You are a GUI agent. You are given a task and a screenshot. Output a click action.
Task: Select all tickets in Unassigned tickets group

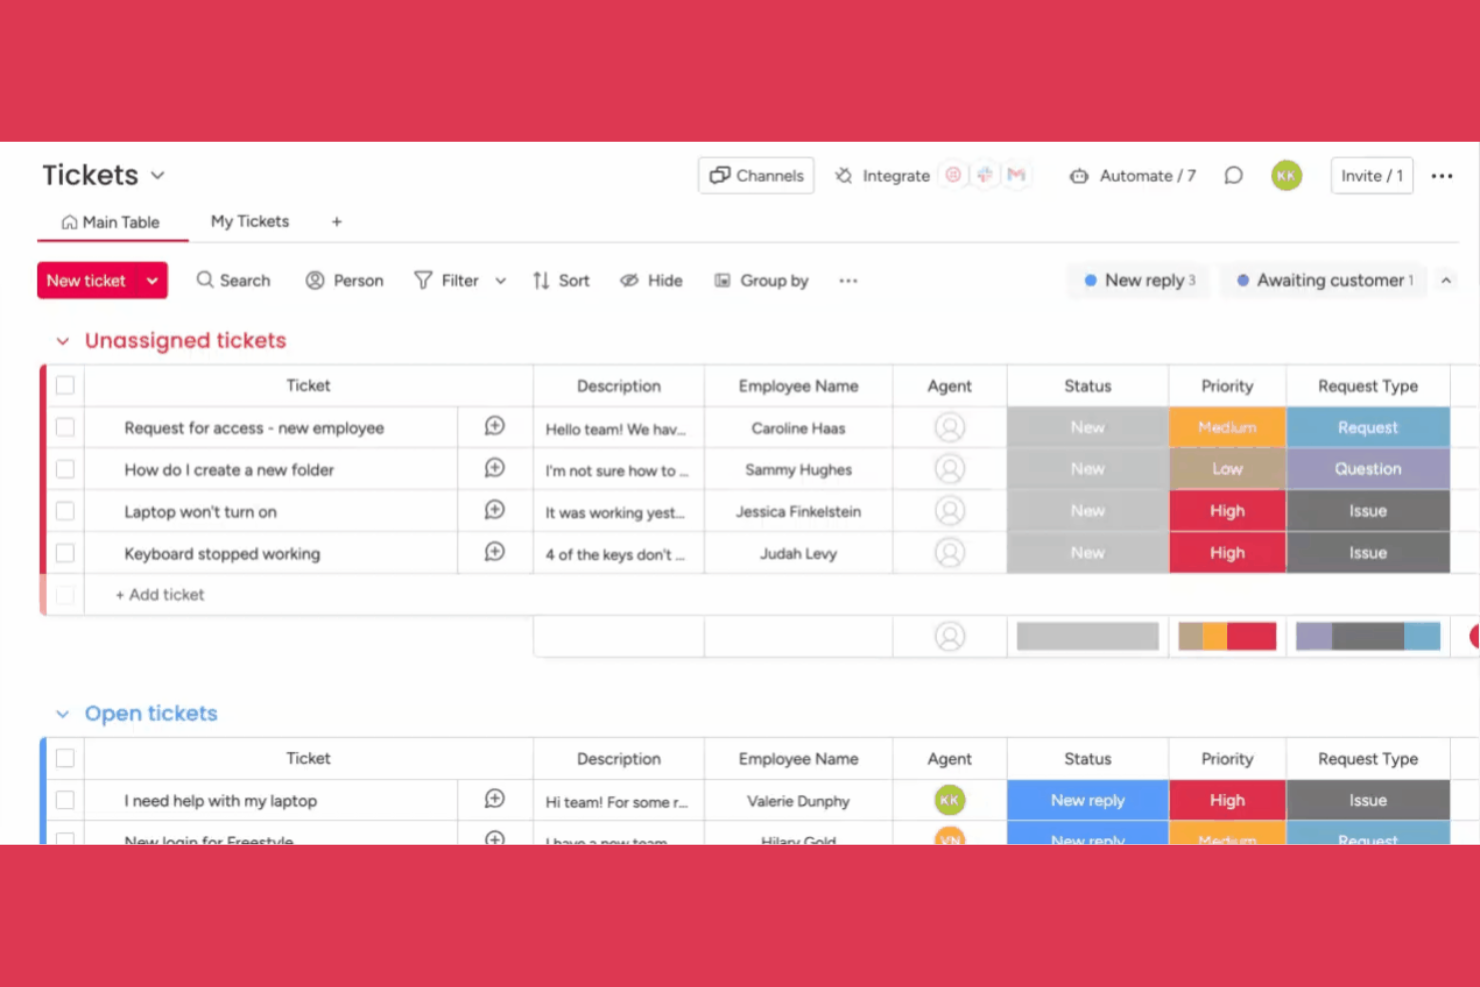pos(64,385)
